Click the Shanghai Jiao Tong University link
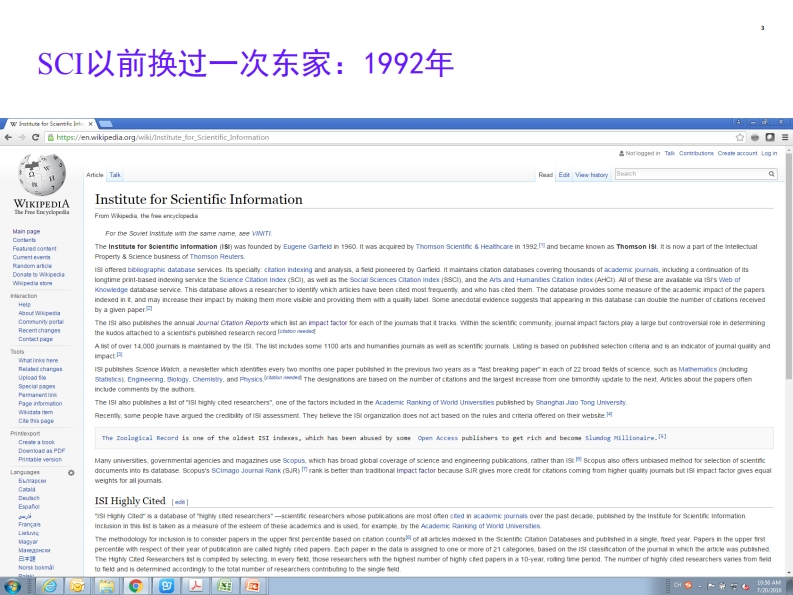 581,403
